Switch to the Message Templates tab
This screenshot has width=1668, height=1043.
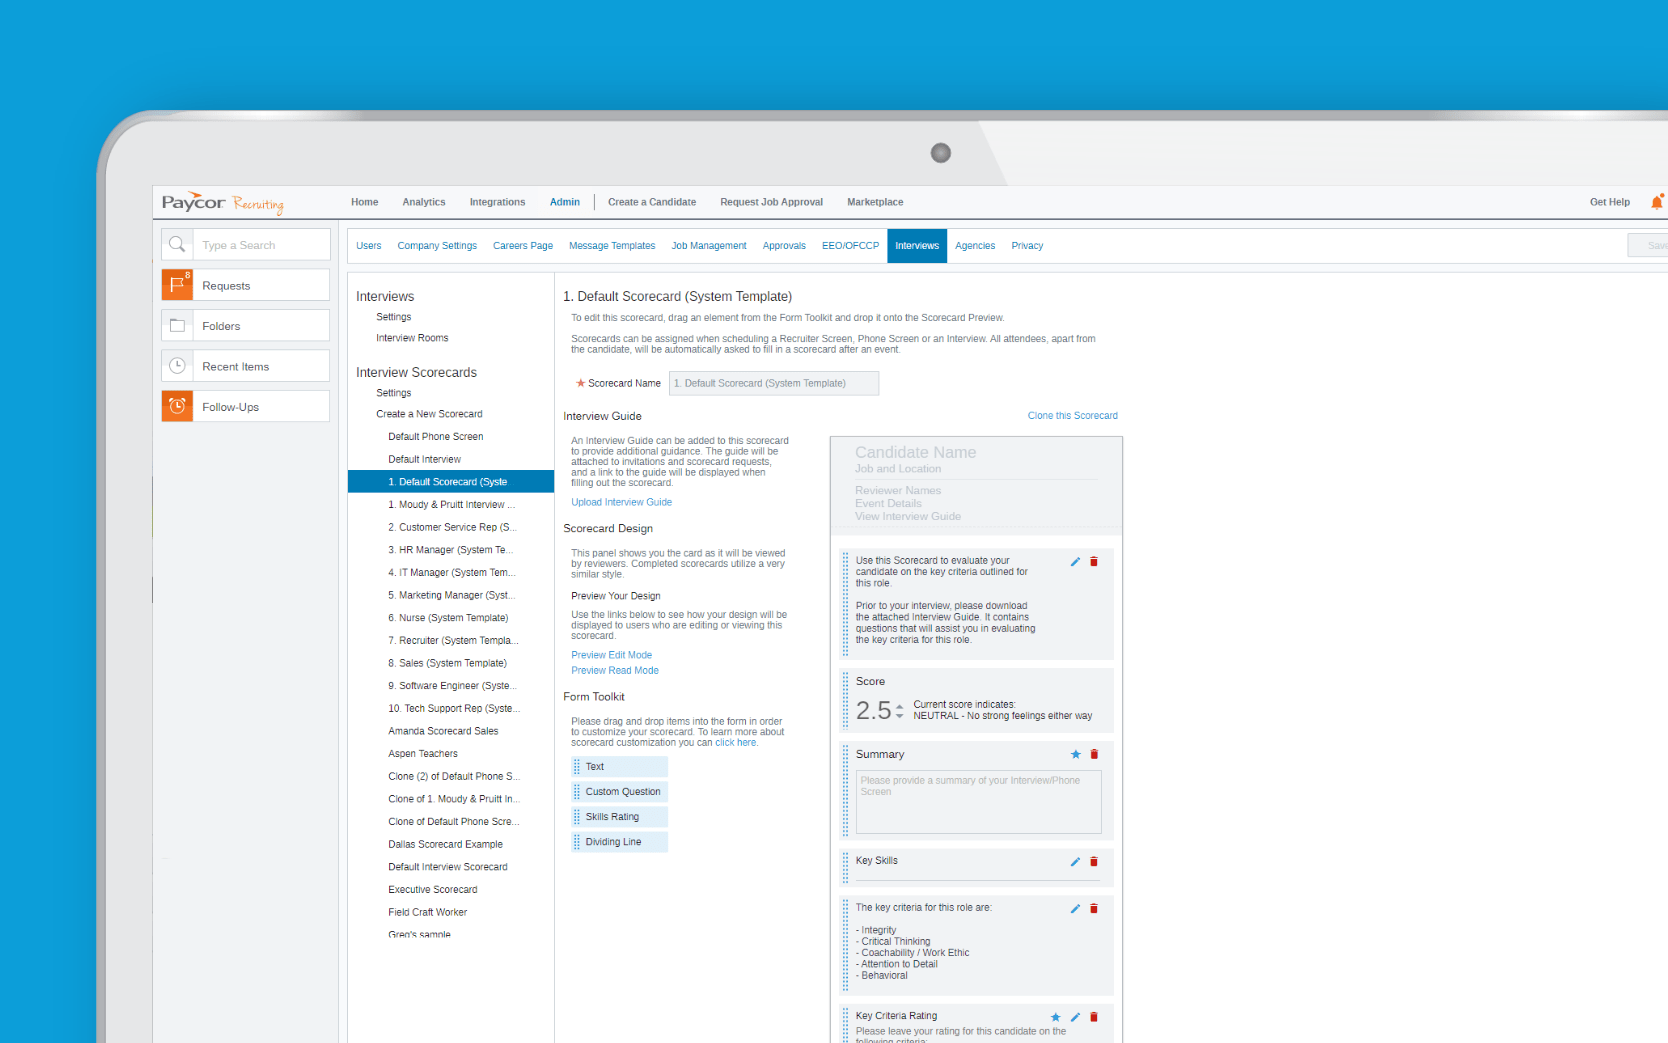(x=612, y=246)
